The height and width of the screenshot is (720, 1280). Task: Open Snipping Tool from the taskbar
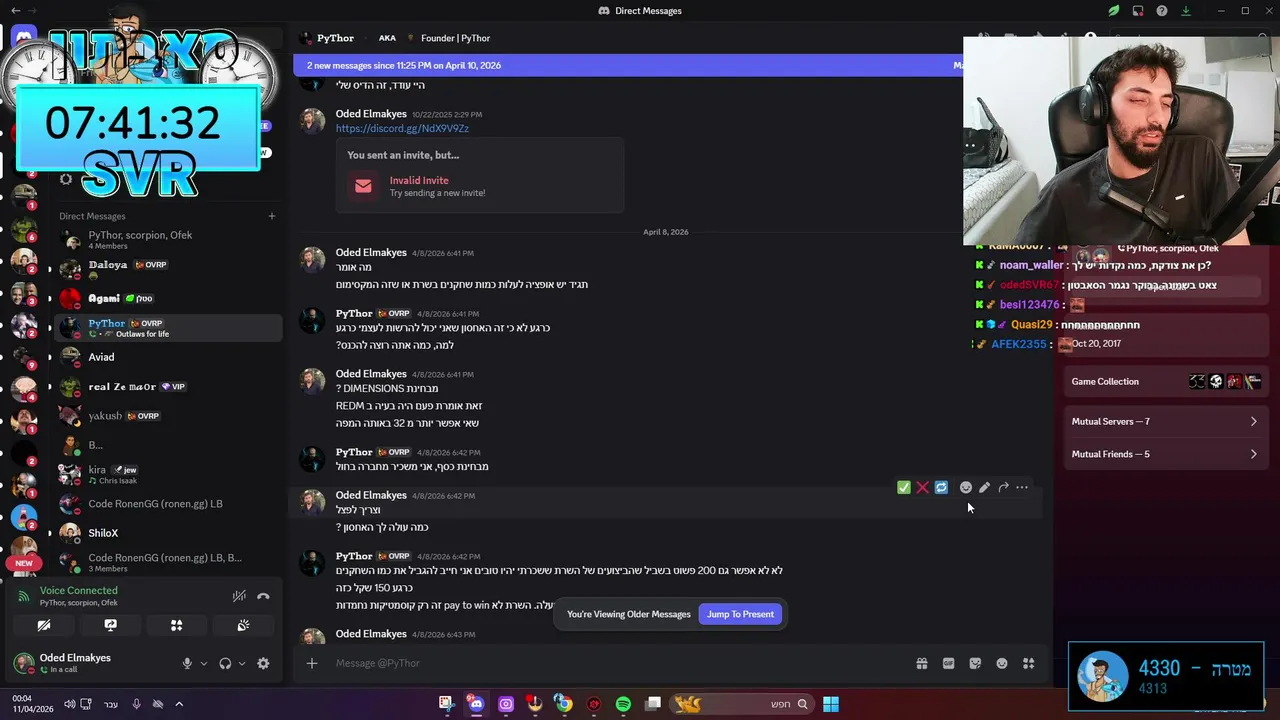coord(446,704)
